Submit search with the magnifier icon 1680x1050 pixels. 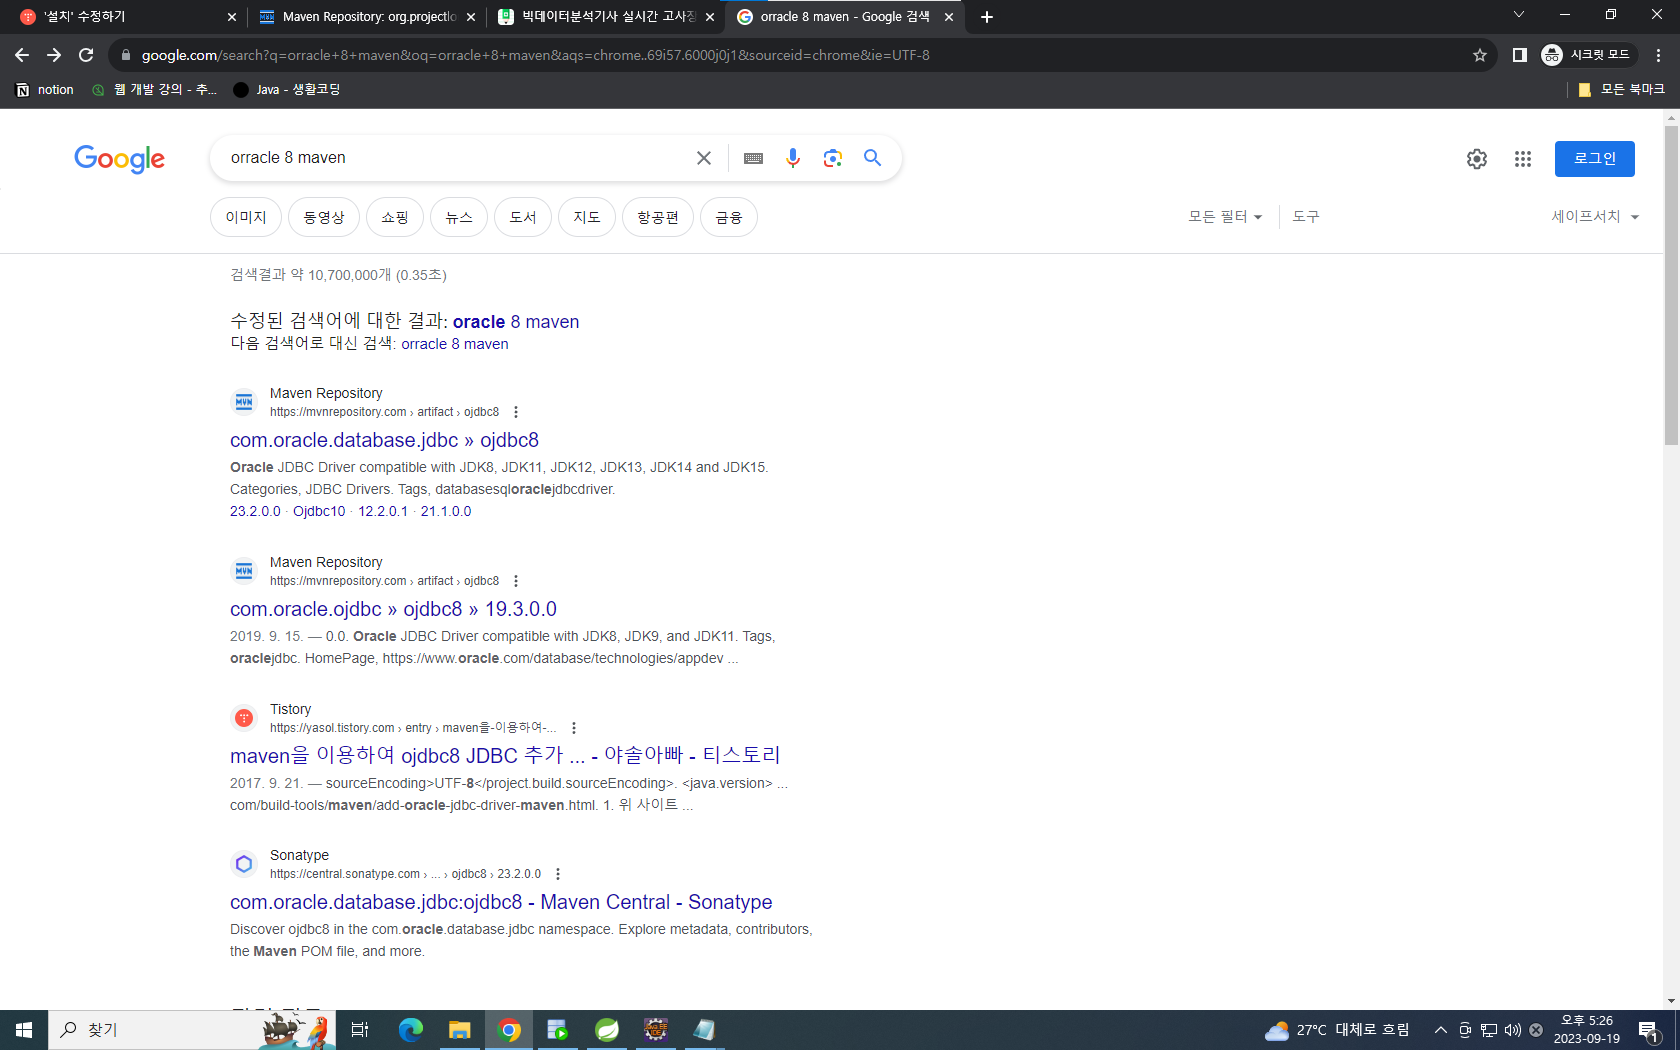pos(873,158)
